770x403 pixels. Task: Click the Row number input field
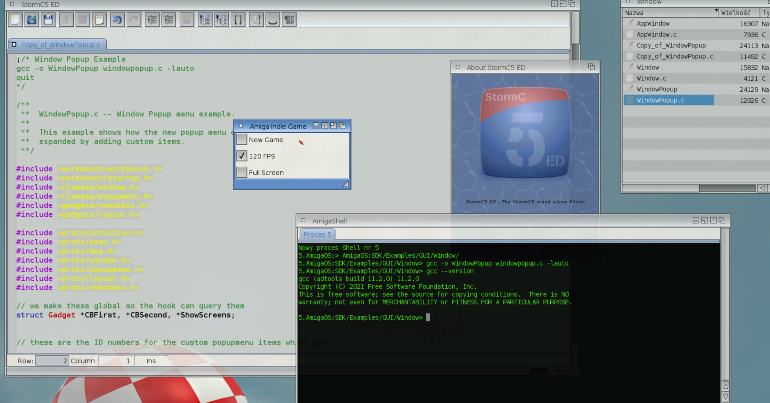pyautogui.click(x=52, y=360)
